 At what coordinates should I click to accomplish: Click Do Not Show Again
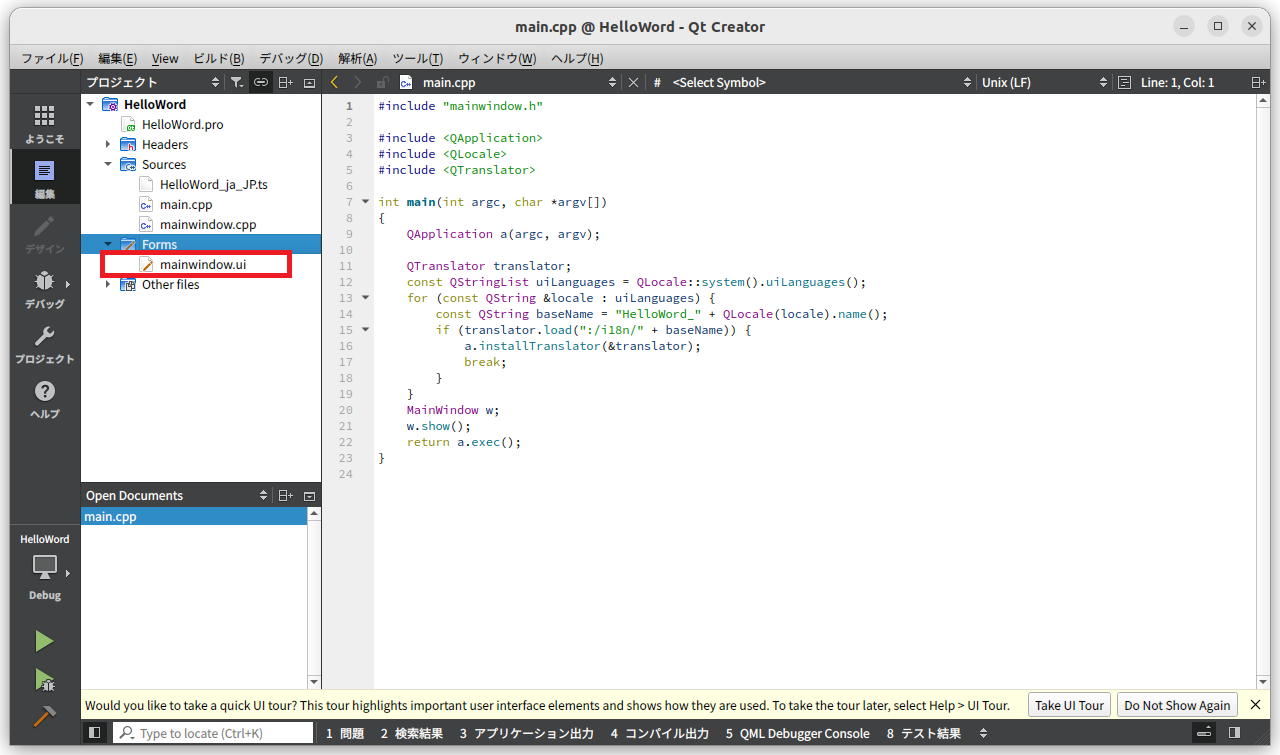1177,705
